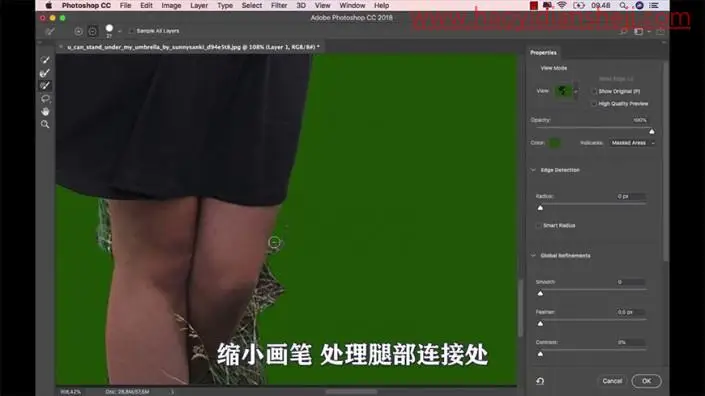Image resolution: width=705 pixels, height=396 pixels.
Task: Select the Lasso tool
Action: [45, 98]
